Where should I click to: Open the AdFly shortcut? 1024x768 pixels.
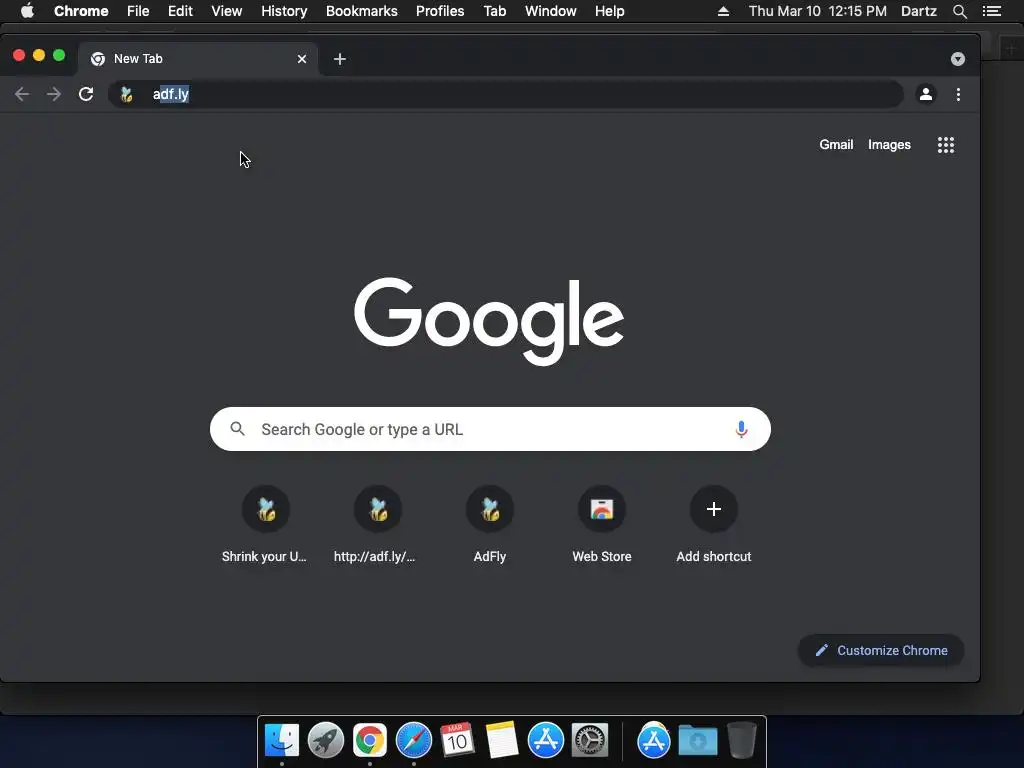(x=490, y=524)
